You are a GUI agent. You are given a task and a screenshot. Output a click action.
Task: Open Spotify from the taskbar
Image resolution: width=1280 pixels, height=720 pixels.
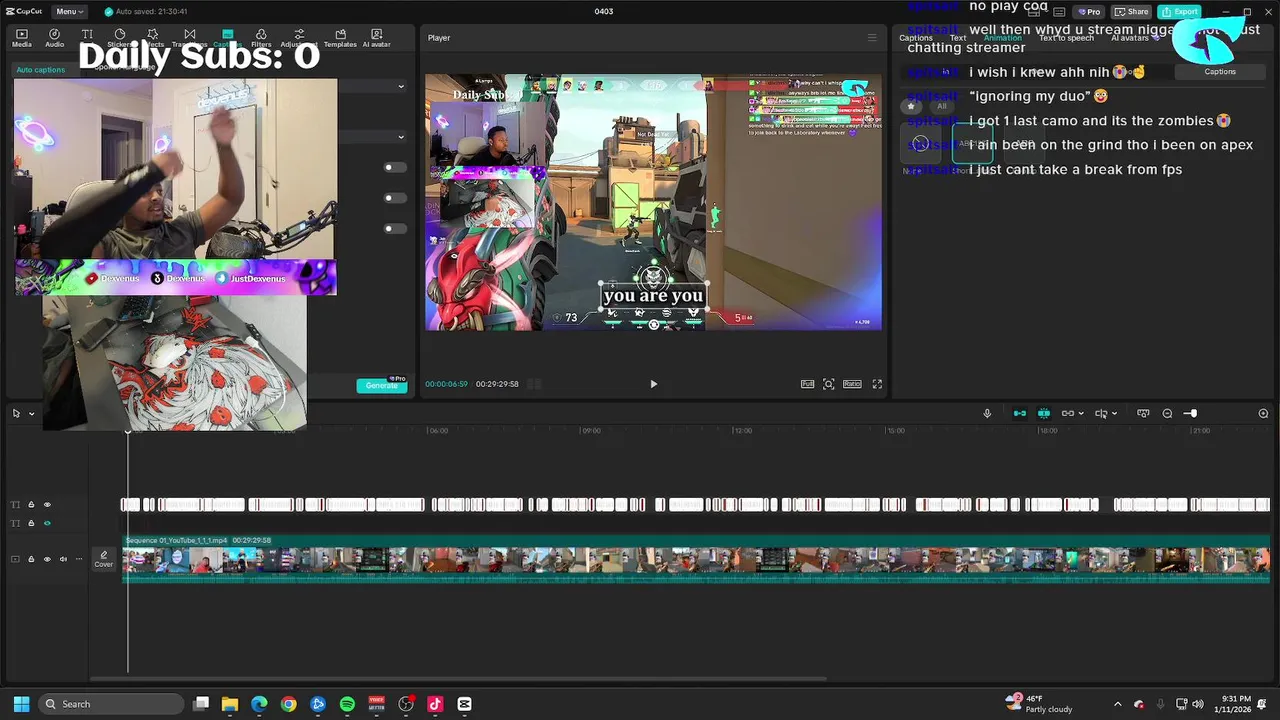point(347,704)
